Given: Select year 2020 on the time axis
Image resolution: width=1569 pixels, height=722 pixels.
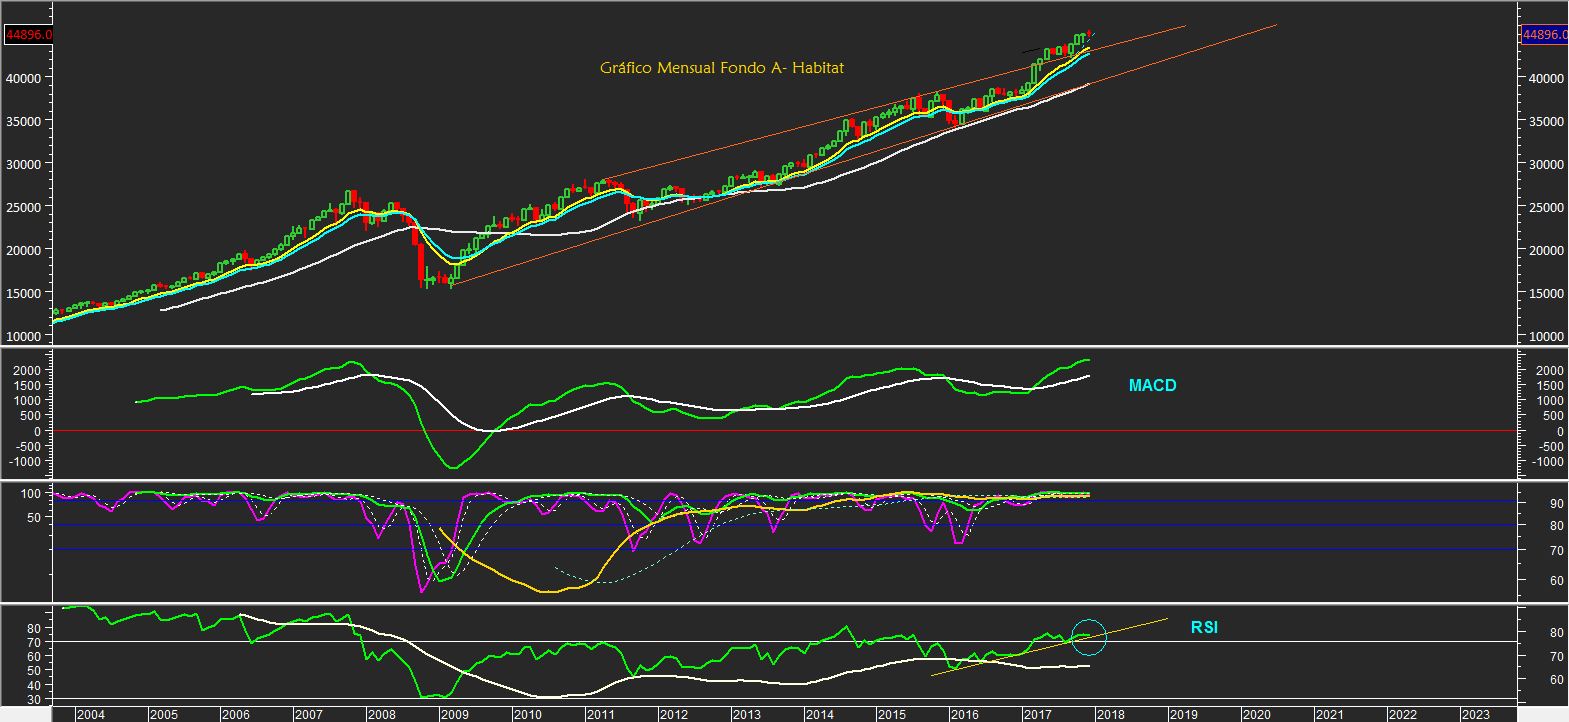Looking at the screenshot, I should [x=1256, y=714].
